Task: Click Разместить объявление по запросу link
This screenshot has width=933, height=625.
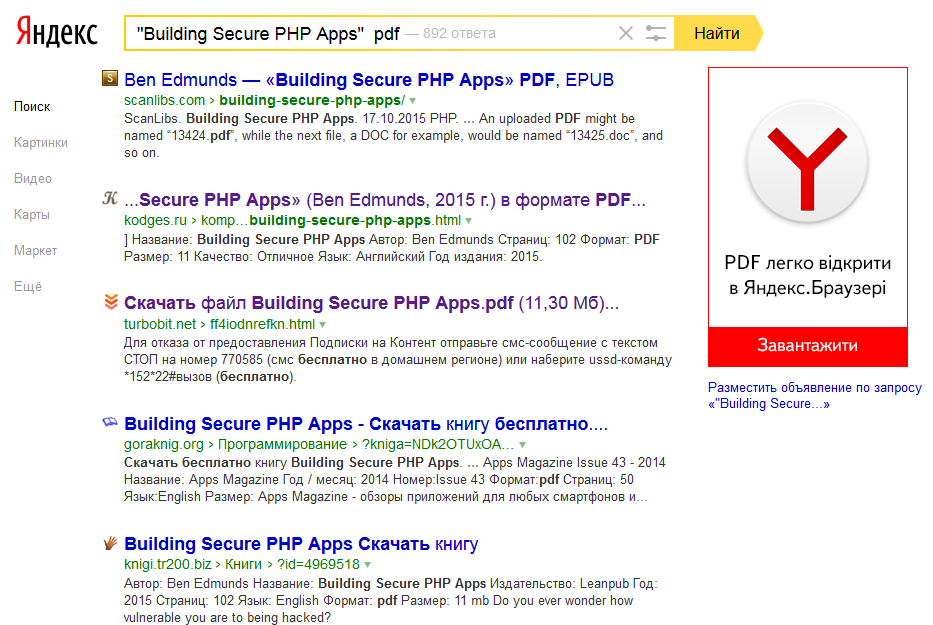Action: point(815,395)
